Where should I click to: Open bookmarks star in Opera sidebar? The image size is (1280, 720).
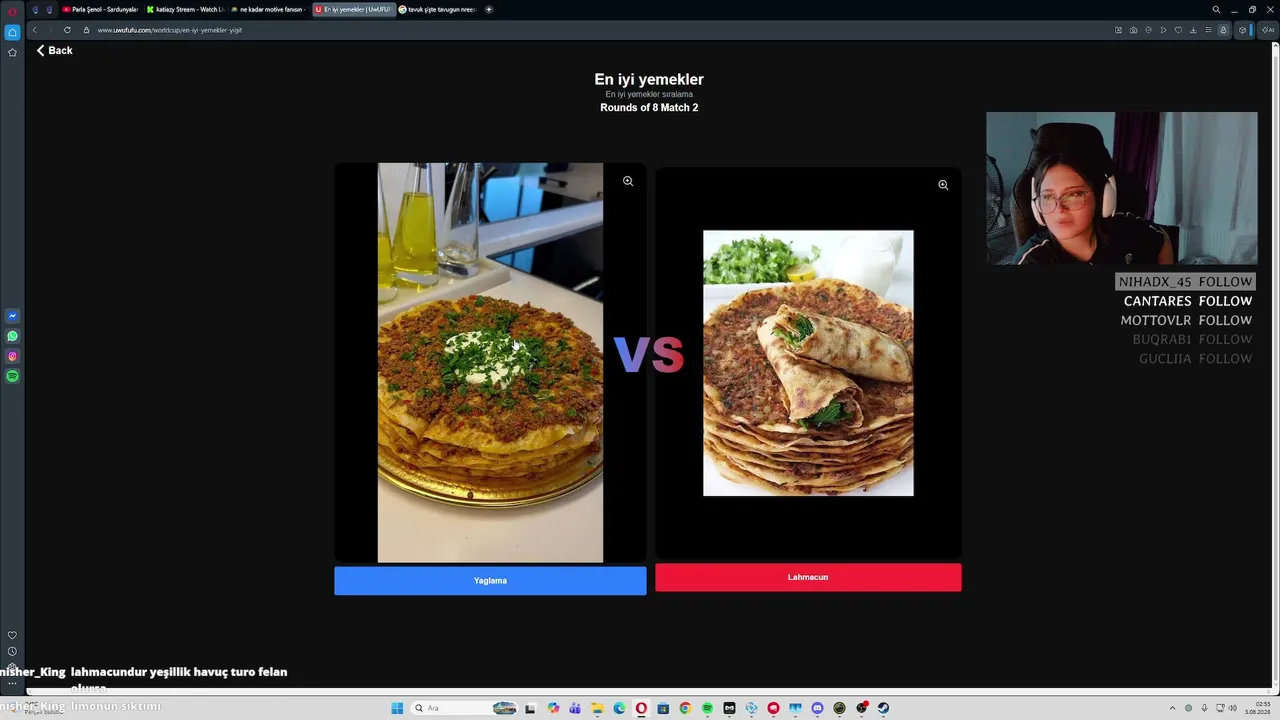tap(12, 52)
